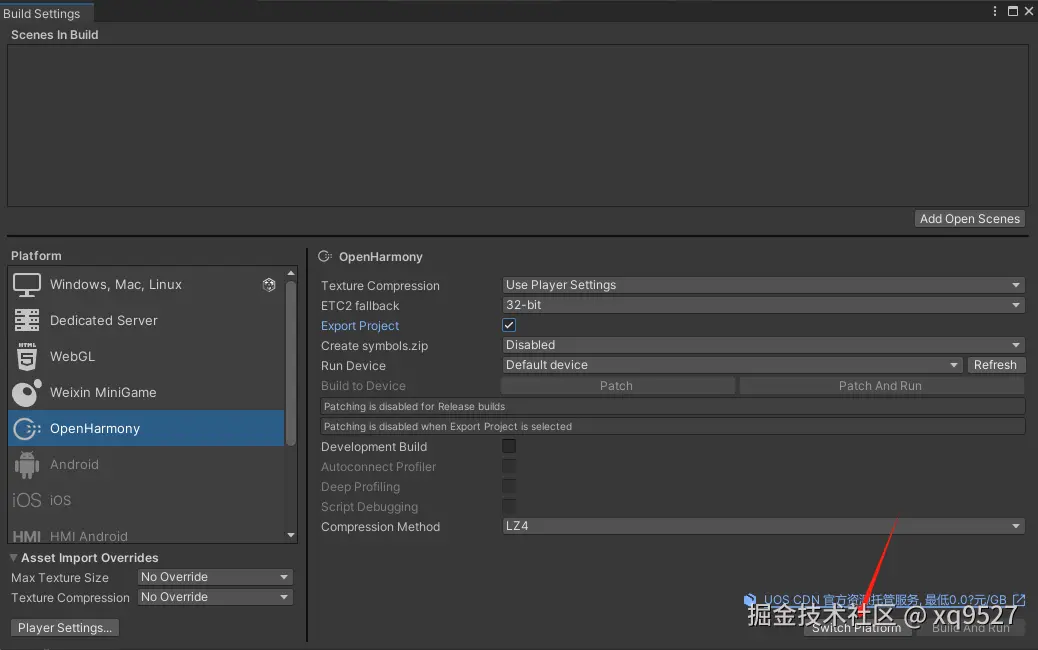Image resolution: width=1038 pixels, height=650 pixels.
Task: Enable the Development Build checkbox
Action: (509, 446)
